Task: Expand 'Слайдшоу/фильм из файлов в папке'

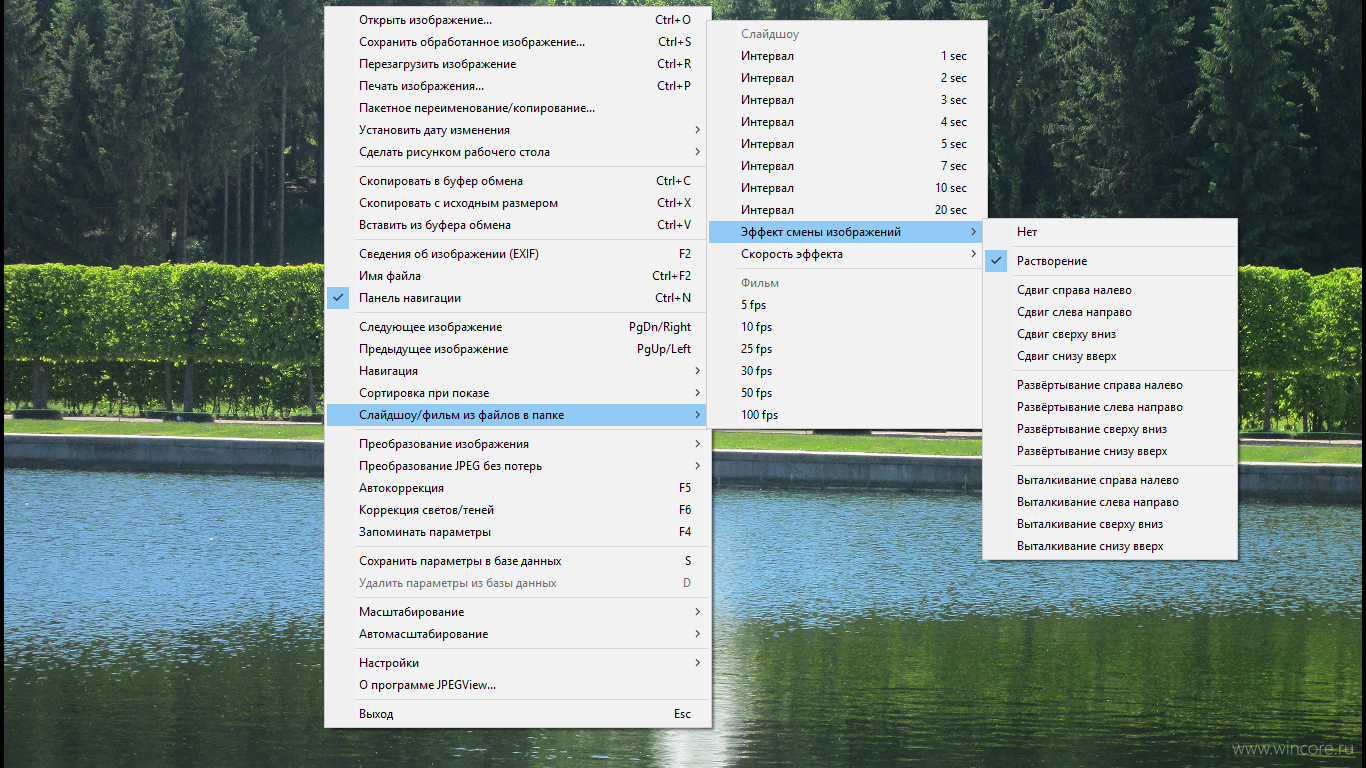Action: pos(517,415)
